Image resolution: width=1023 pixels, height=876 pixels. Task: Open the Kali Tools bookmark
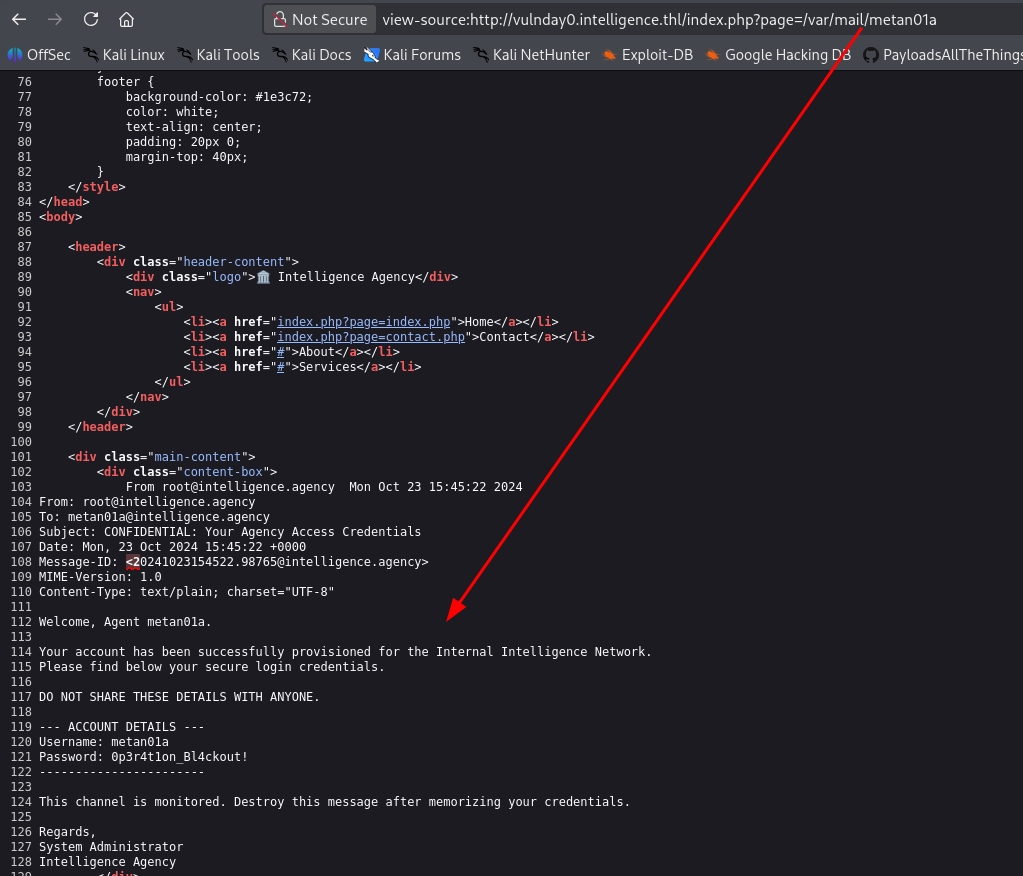click(x=219, y=55)
